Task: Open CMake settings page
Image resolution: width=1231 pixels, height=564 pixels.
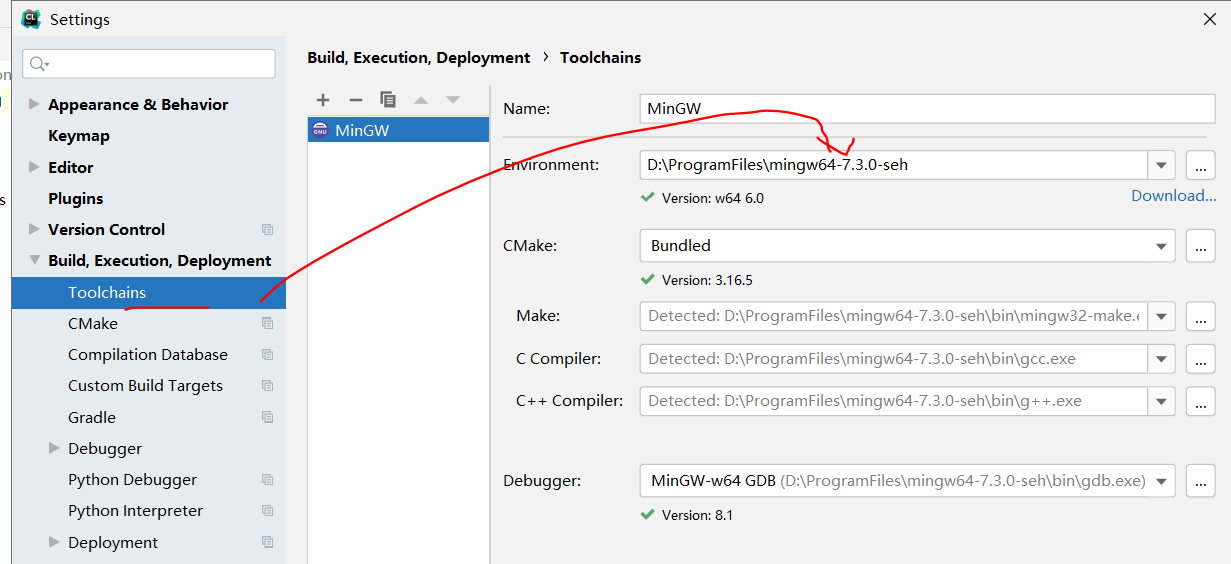Action: (x=93, y=324)
